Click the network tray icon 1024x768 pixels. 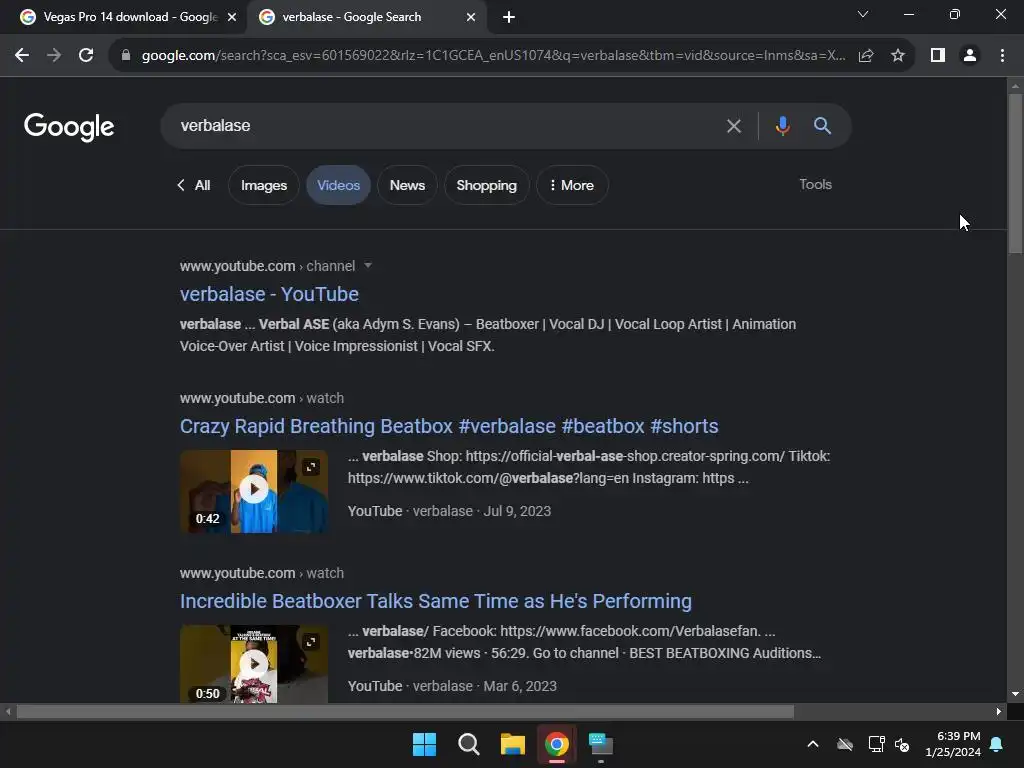(x=876, y=744)
